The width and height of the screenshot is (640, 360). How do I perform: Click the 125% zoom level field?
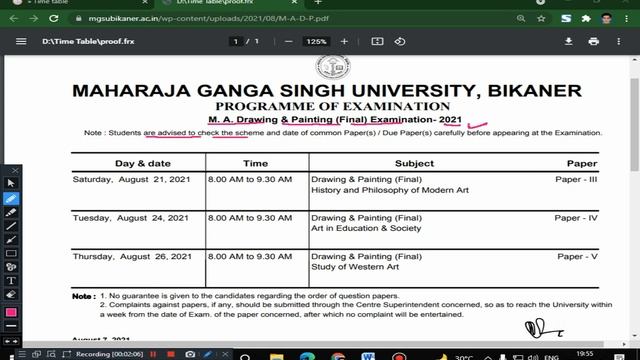(x=316, y=42)
